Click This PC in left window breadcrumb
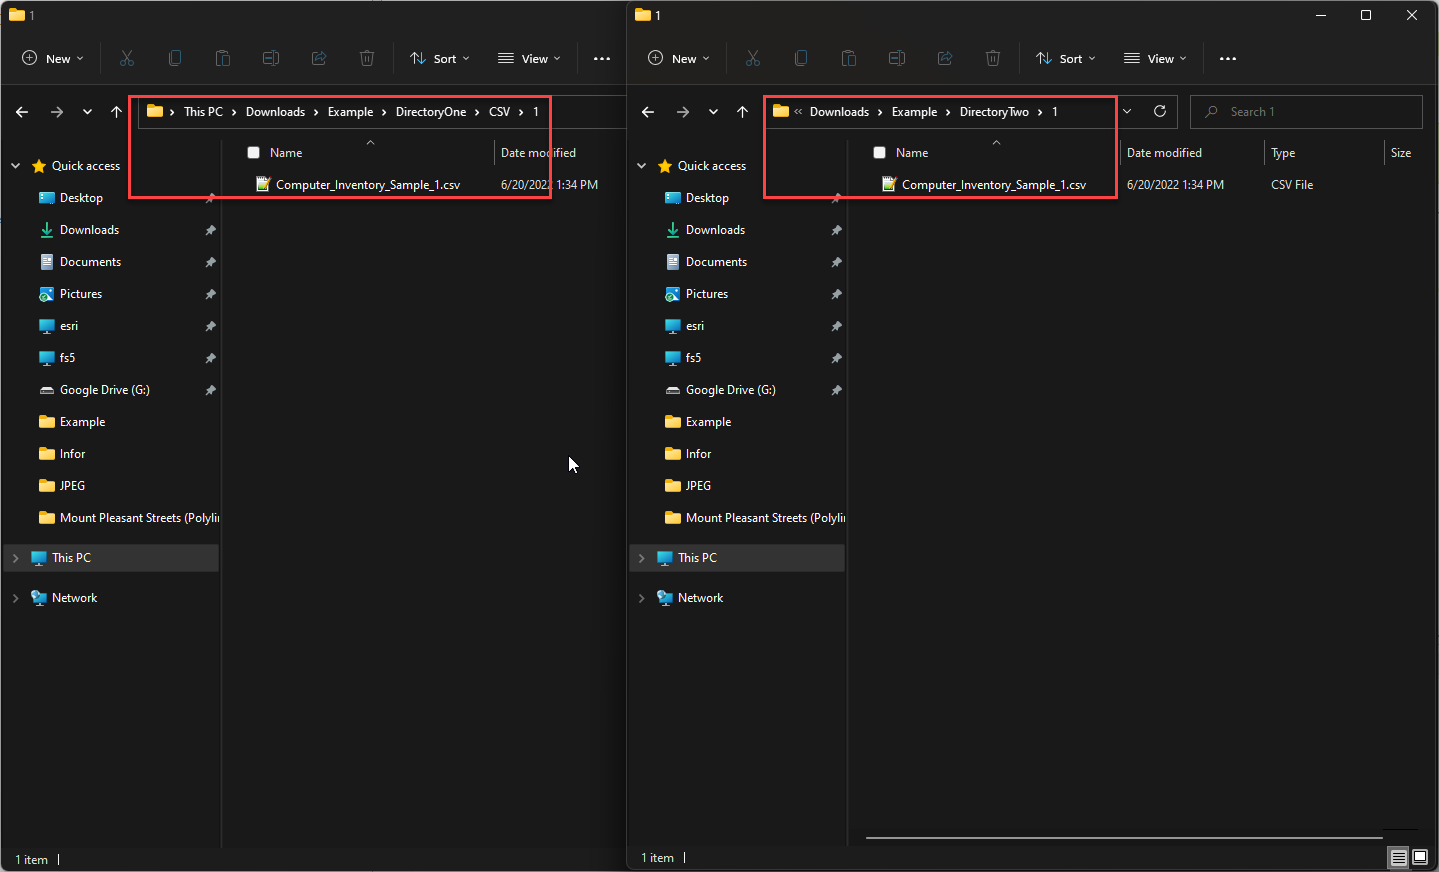This screenshot has height=872, width=1439. coord(204,112)
